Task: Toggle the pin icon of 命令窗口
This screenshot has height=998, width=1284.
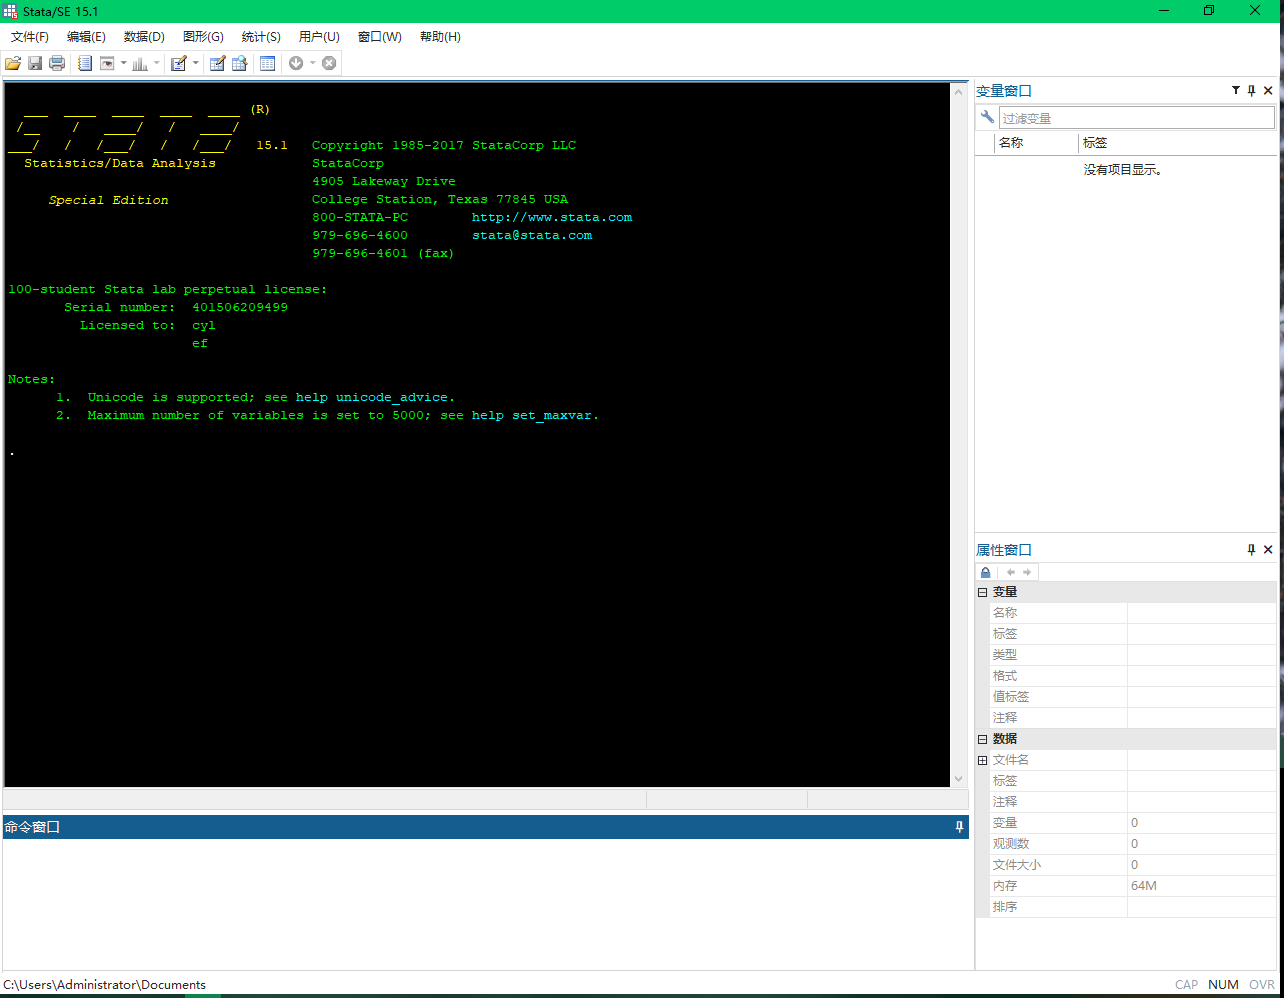Action: point(959,827)
